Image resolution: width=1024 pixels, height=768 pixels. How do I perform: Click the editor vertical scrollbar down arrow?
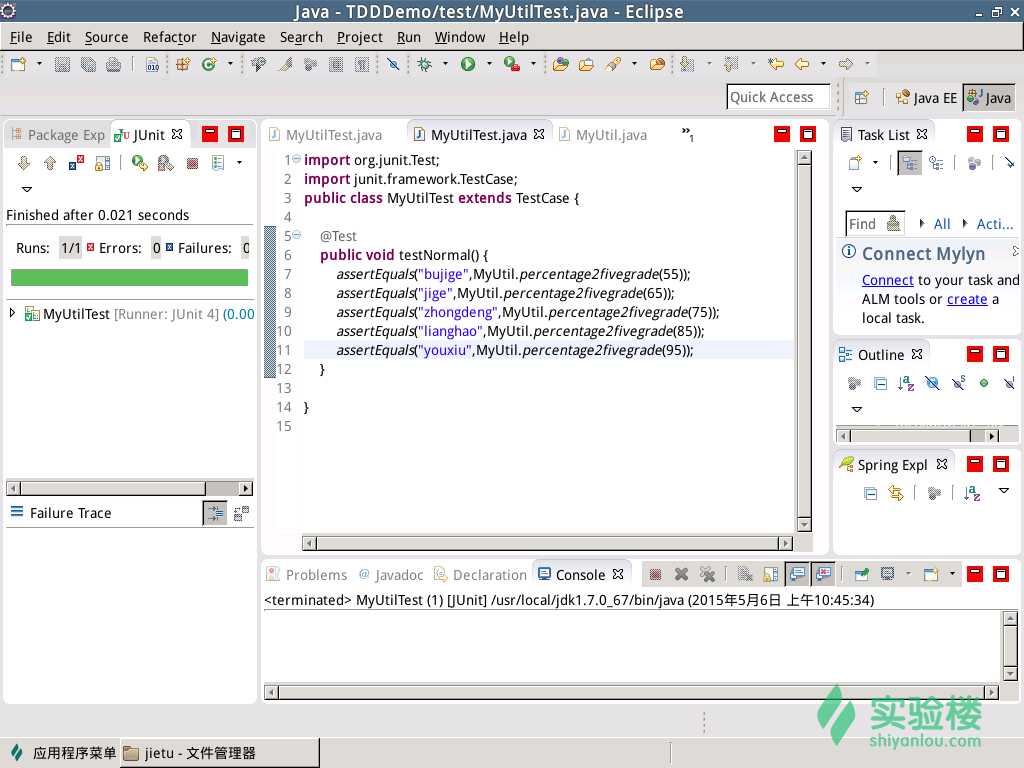pos(805,524)
